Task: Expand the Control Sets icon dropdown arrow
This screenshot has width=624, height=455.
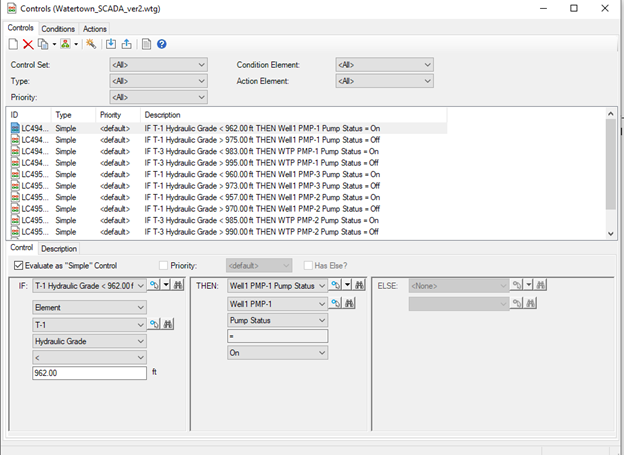Action: (76, 44)
